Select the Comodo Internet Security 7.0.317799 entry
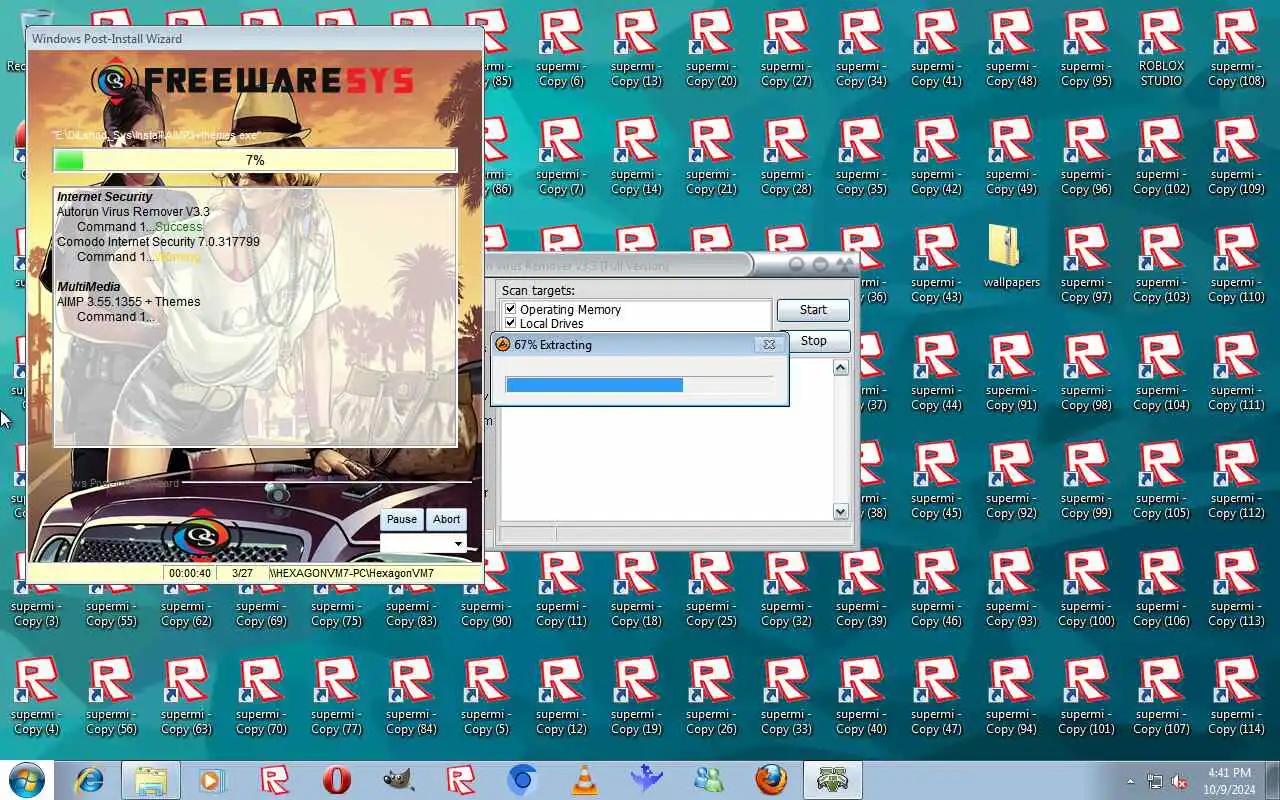1280x800 pixels. coord(158,242)
